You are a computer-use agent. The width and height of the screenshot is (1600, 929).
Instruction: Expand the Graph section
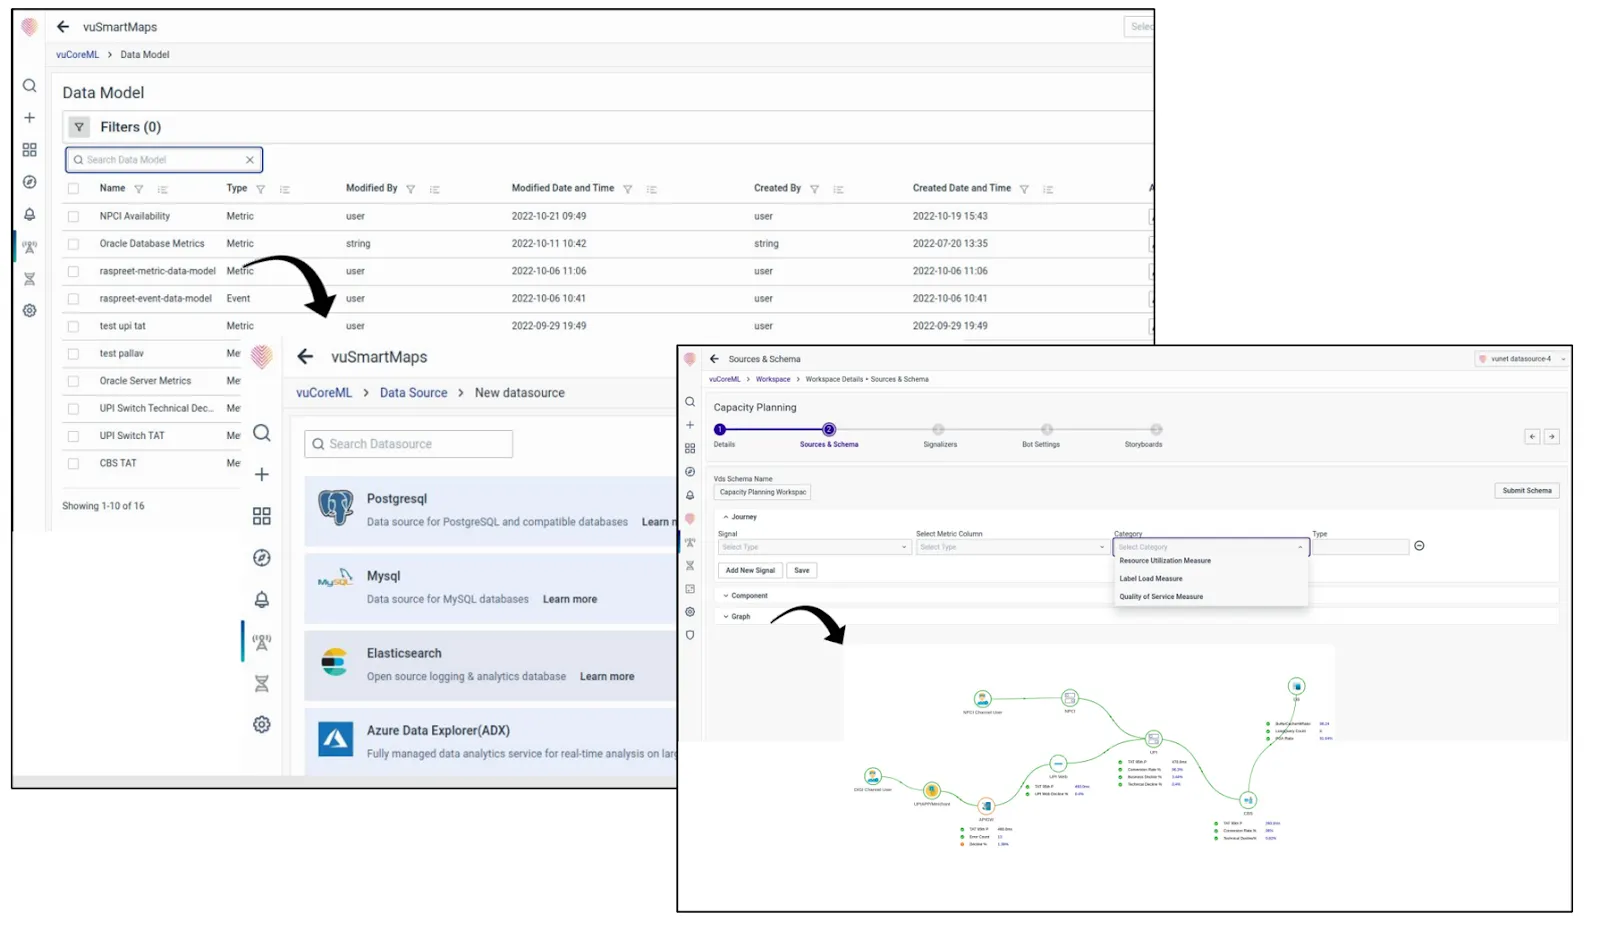coord(736,617)
